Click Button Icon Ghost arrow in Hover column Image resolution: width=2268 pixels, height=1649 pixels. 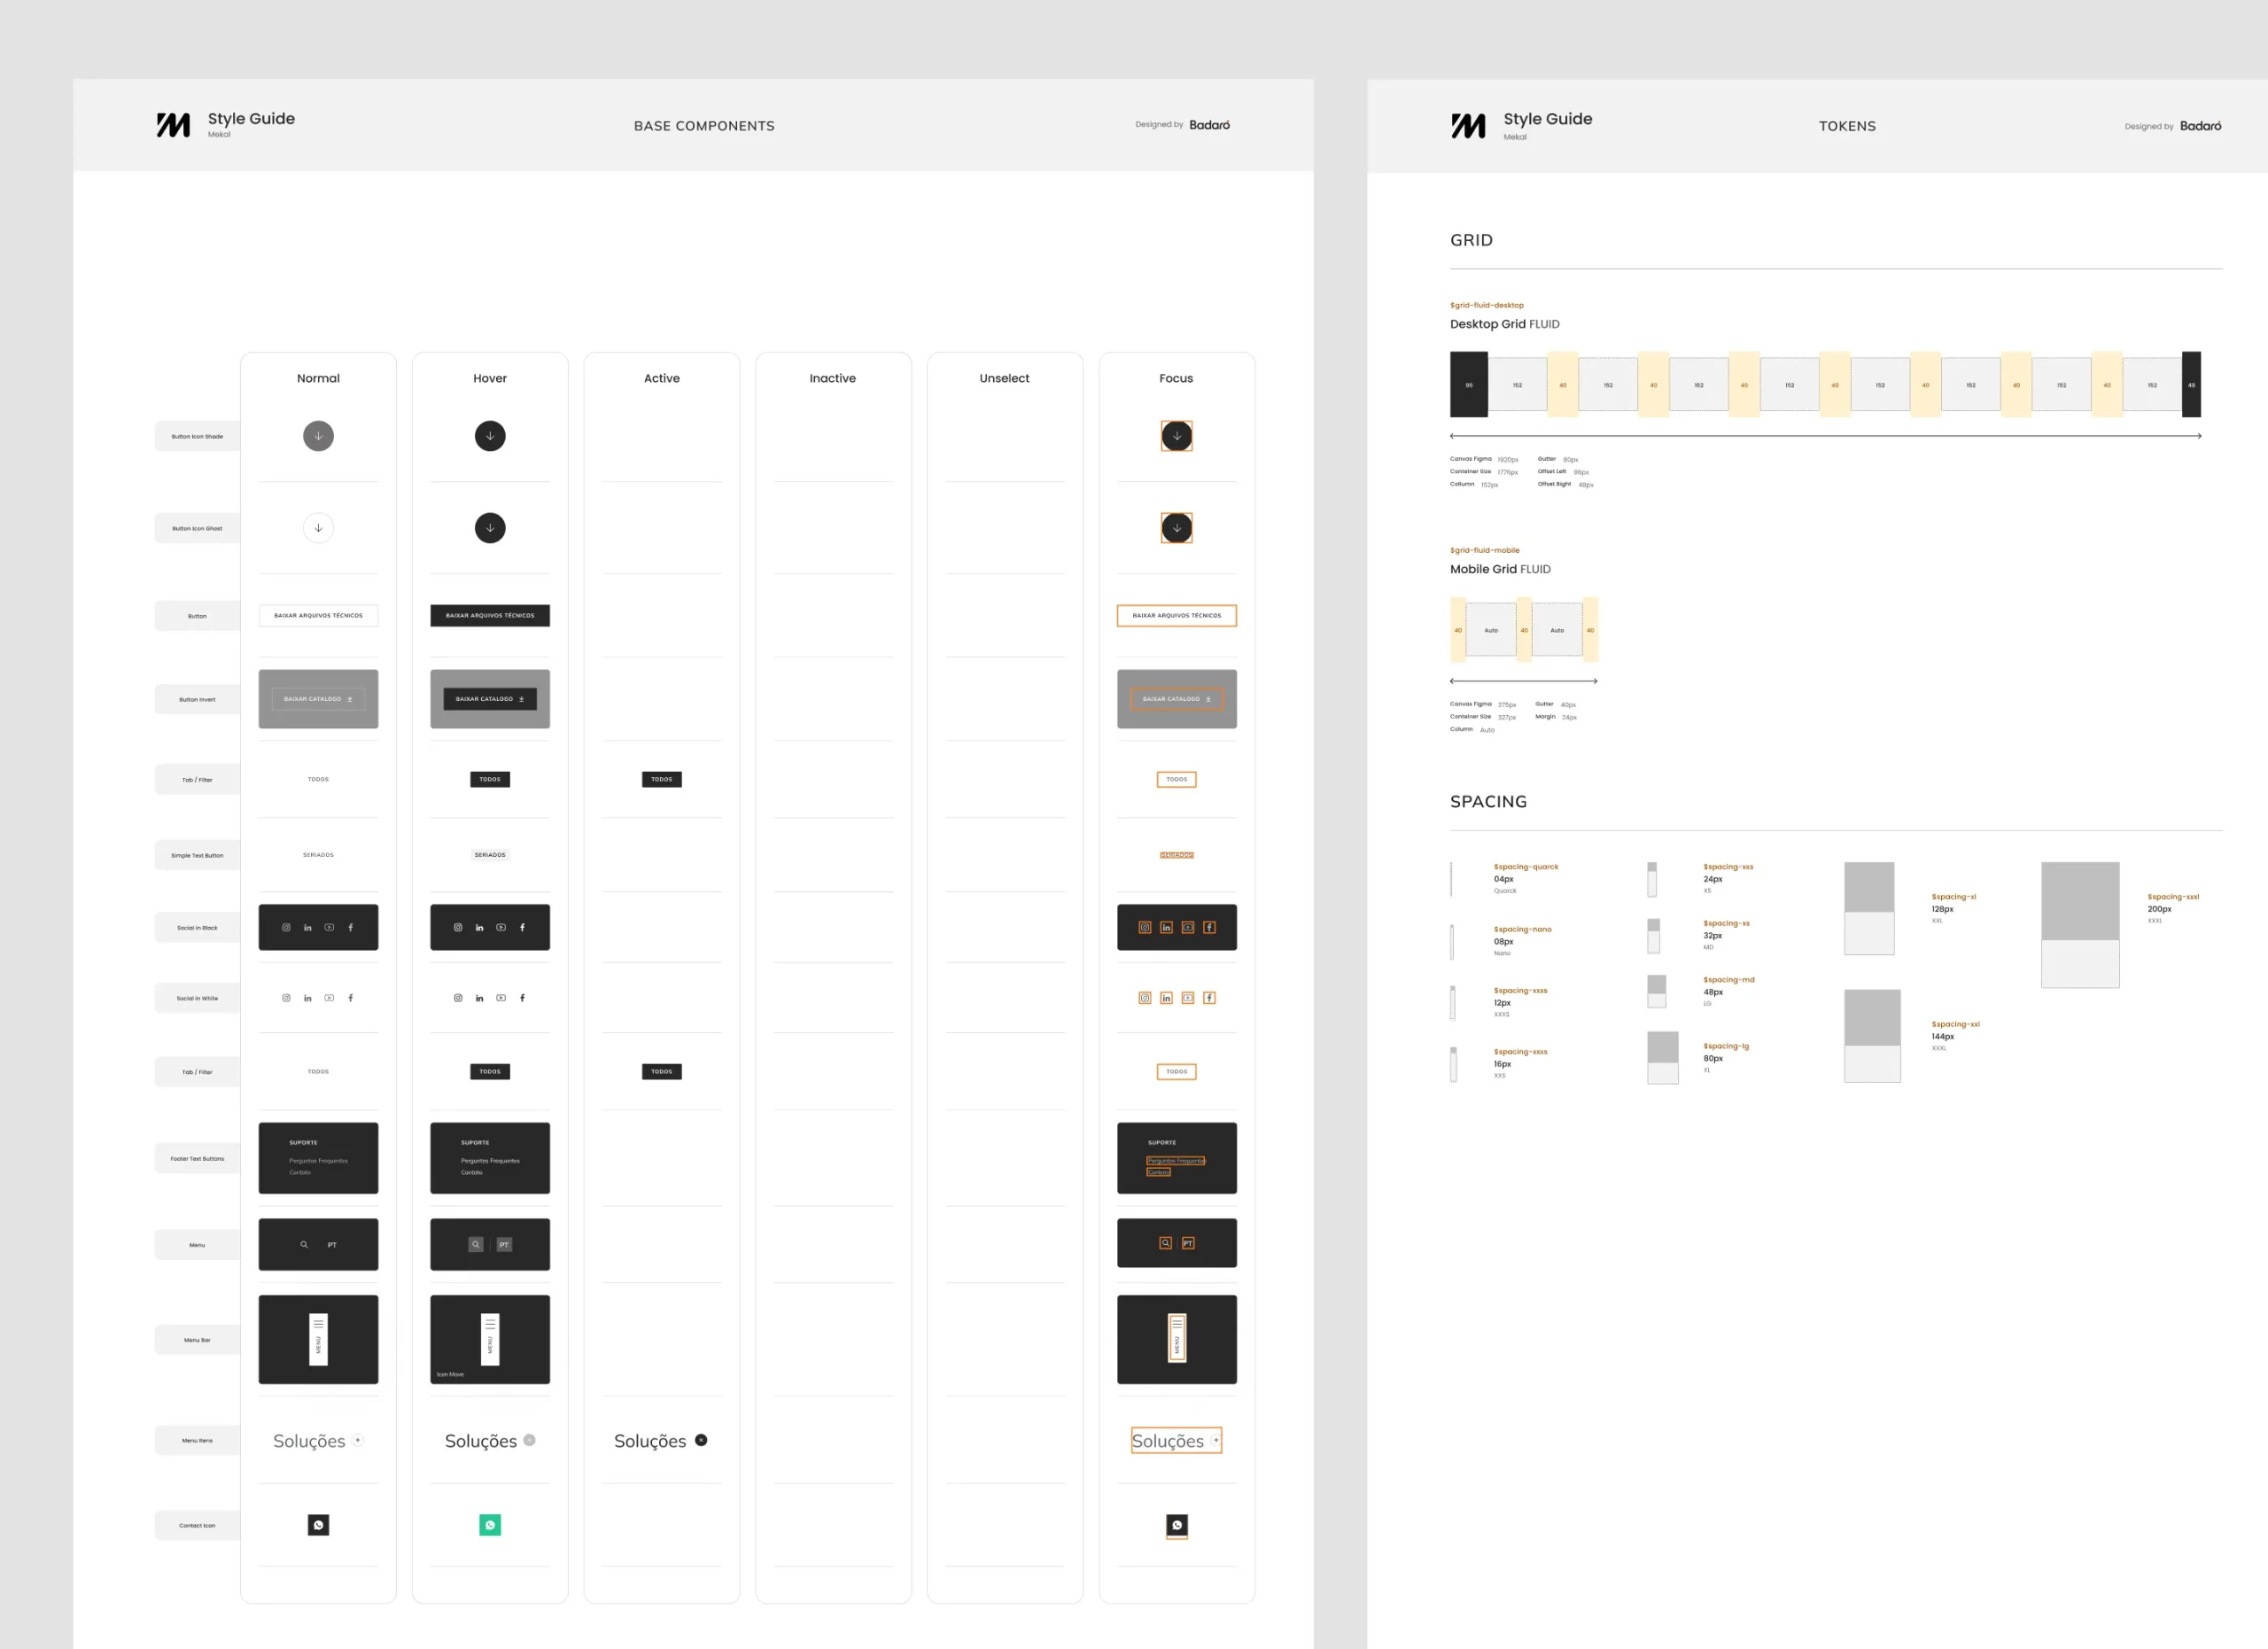pyautogui.click(x=490, y=528)
